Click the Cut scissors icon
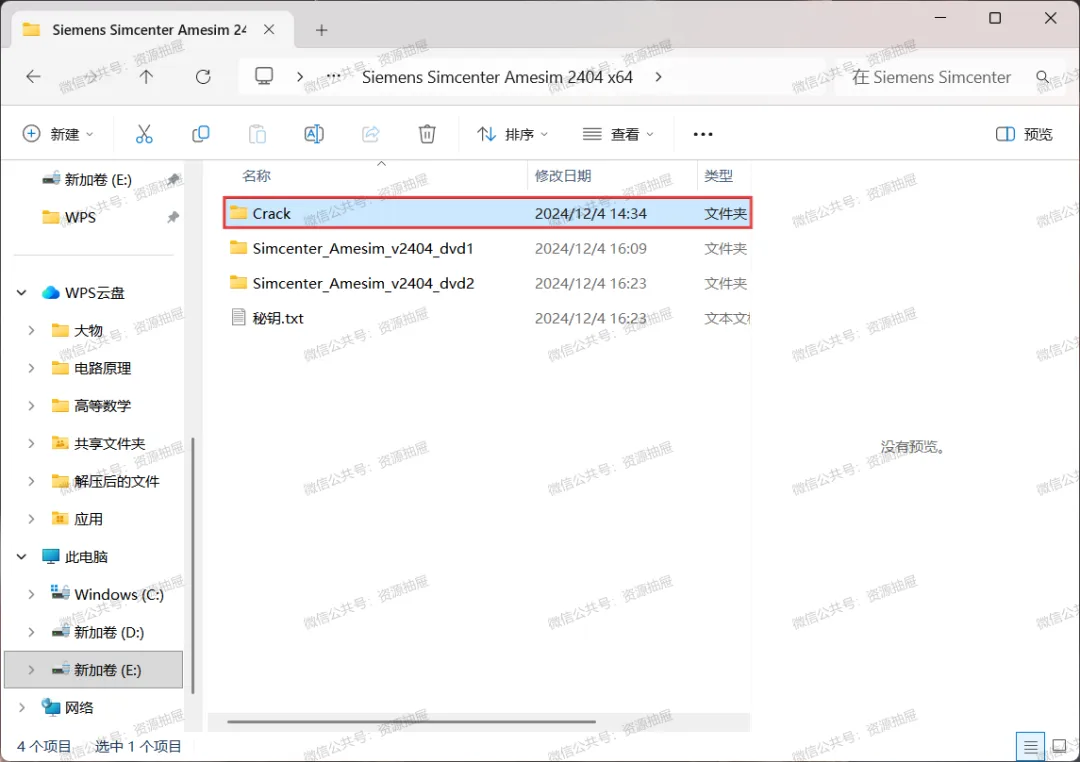 click(144, 134)
